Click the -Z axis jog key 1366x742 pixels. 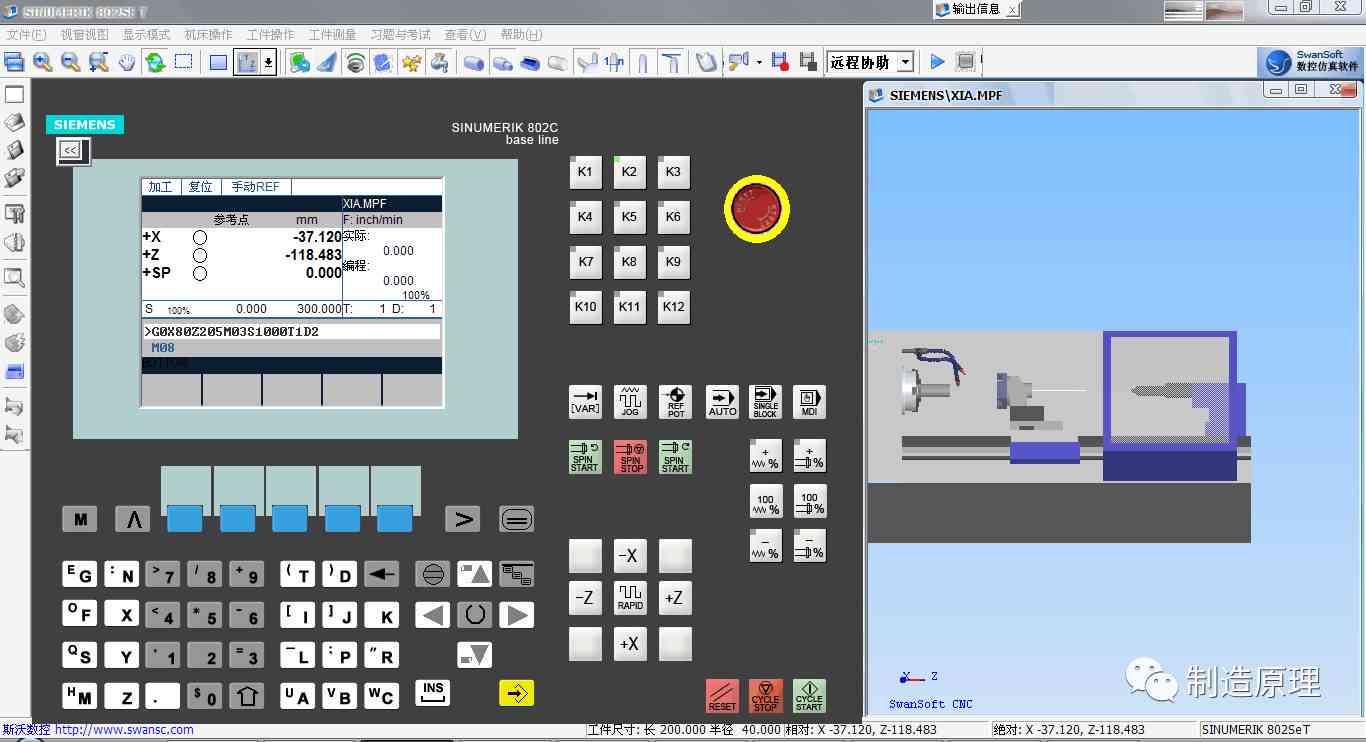click(585, 598)
